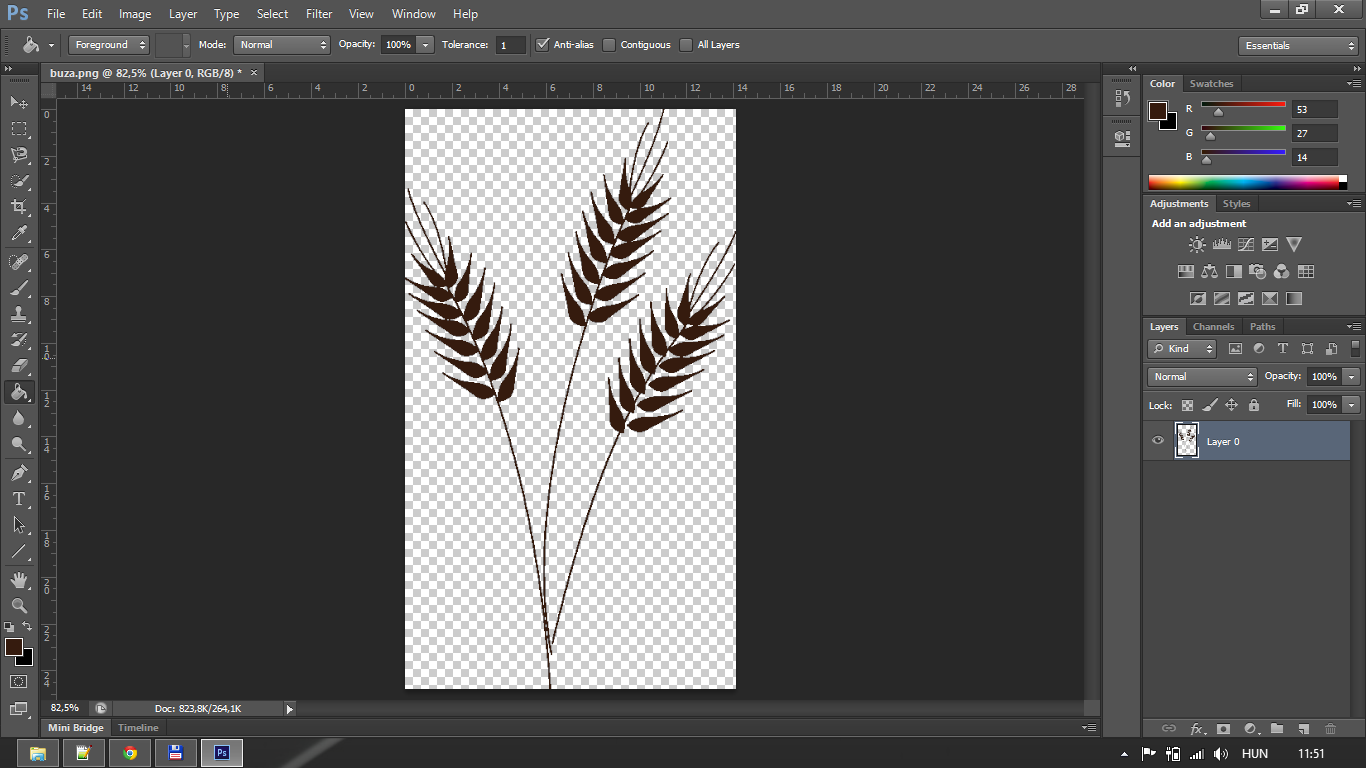The height and width of the screenshot is (768, 1366).
Task: Select the Dodge tool
Action: pos(19,444)
